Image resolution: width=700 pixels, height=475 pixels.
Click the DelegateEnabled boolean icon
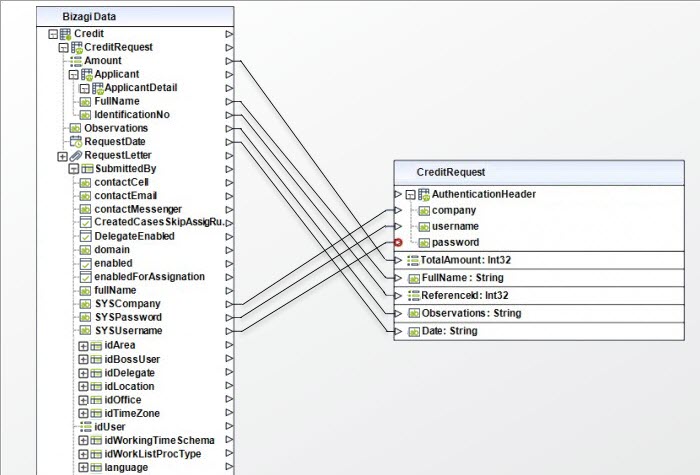85,237
